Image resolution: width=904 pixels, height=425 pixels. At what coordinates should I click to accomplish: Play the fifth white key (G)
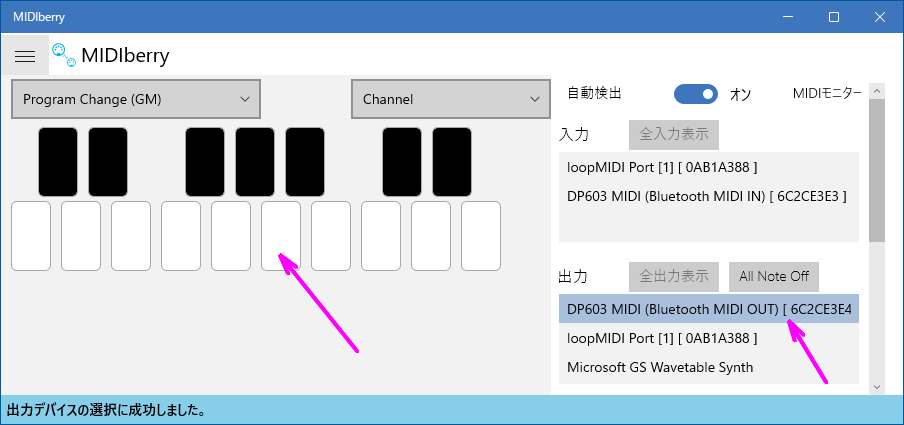[x=231, y=236]
